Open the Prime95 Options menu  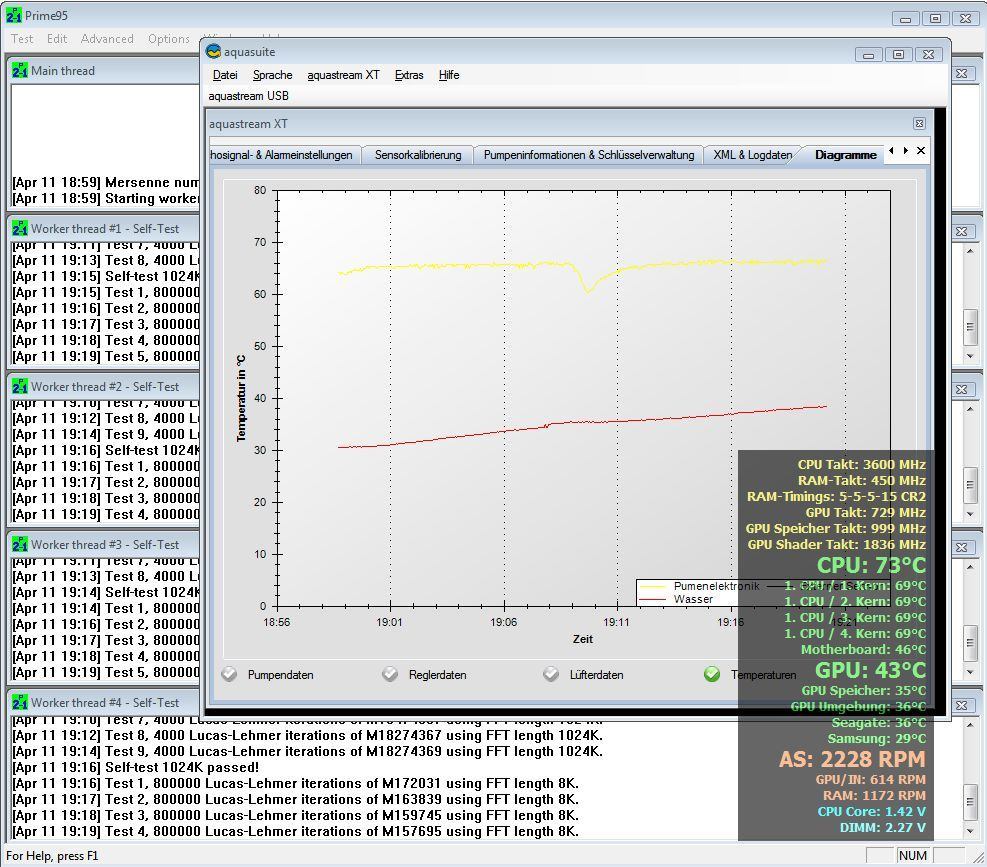(x=169, y=39)
